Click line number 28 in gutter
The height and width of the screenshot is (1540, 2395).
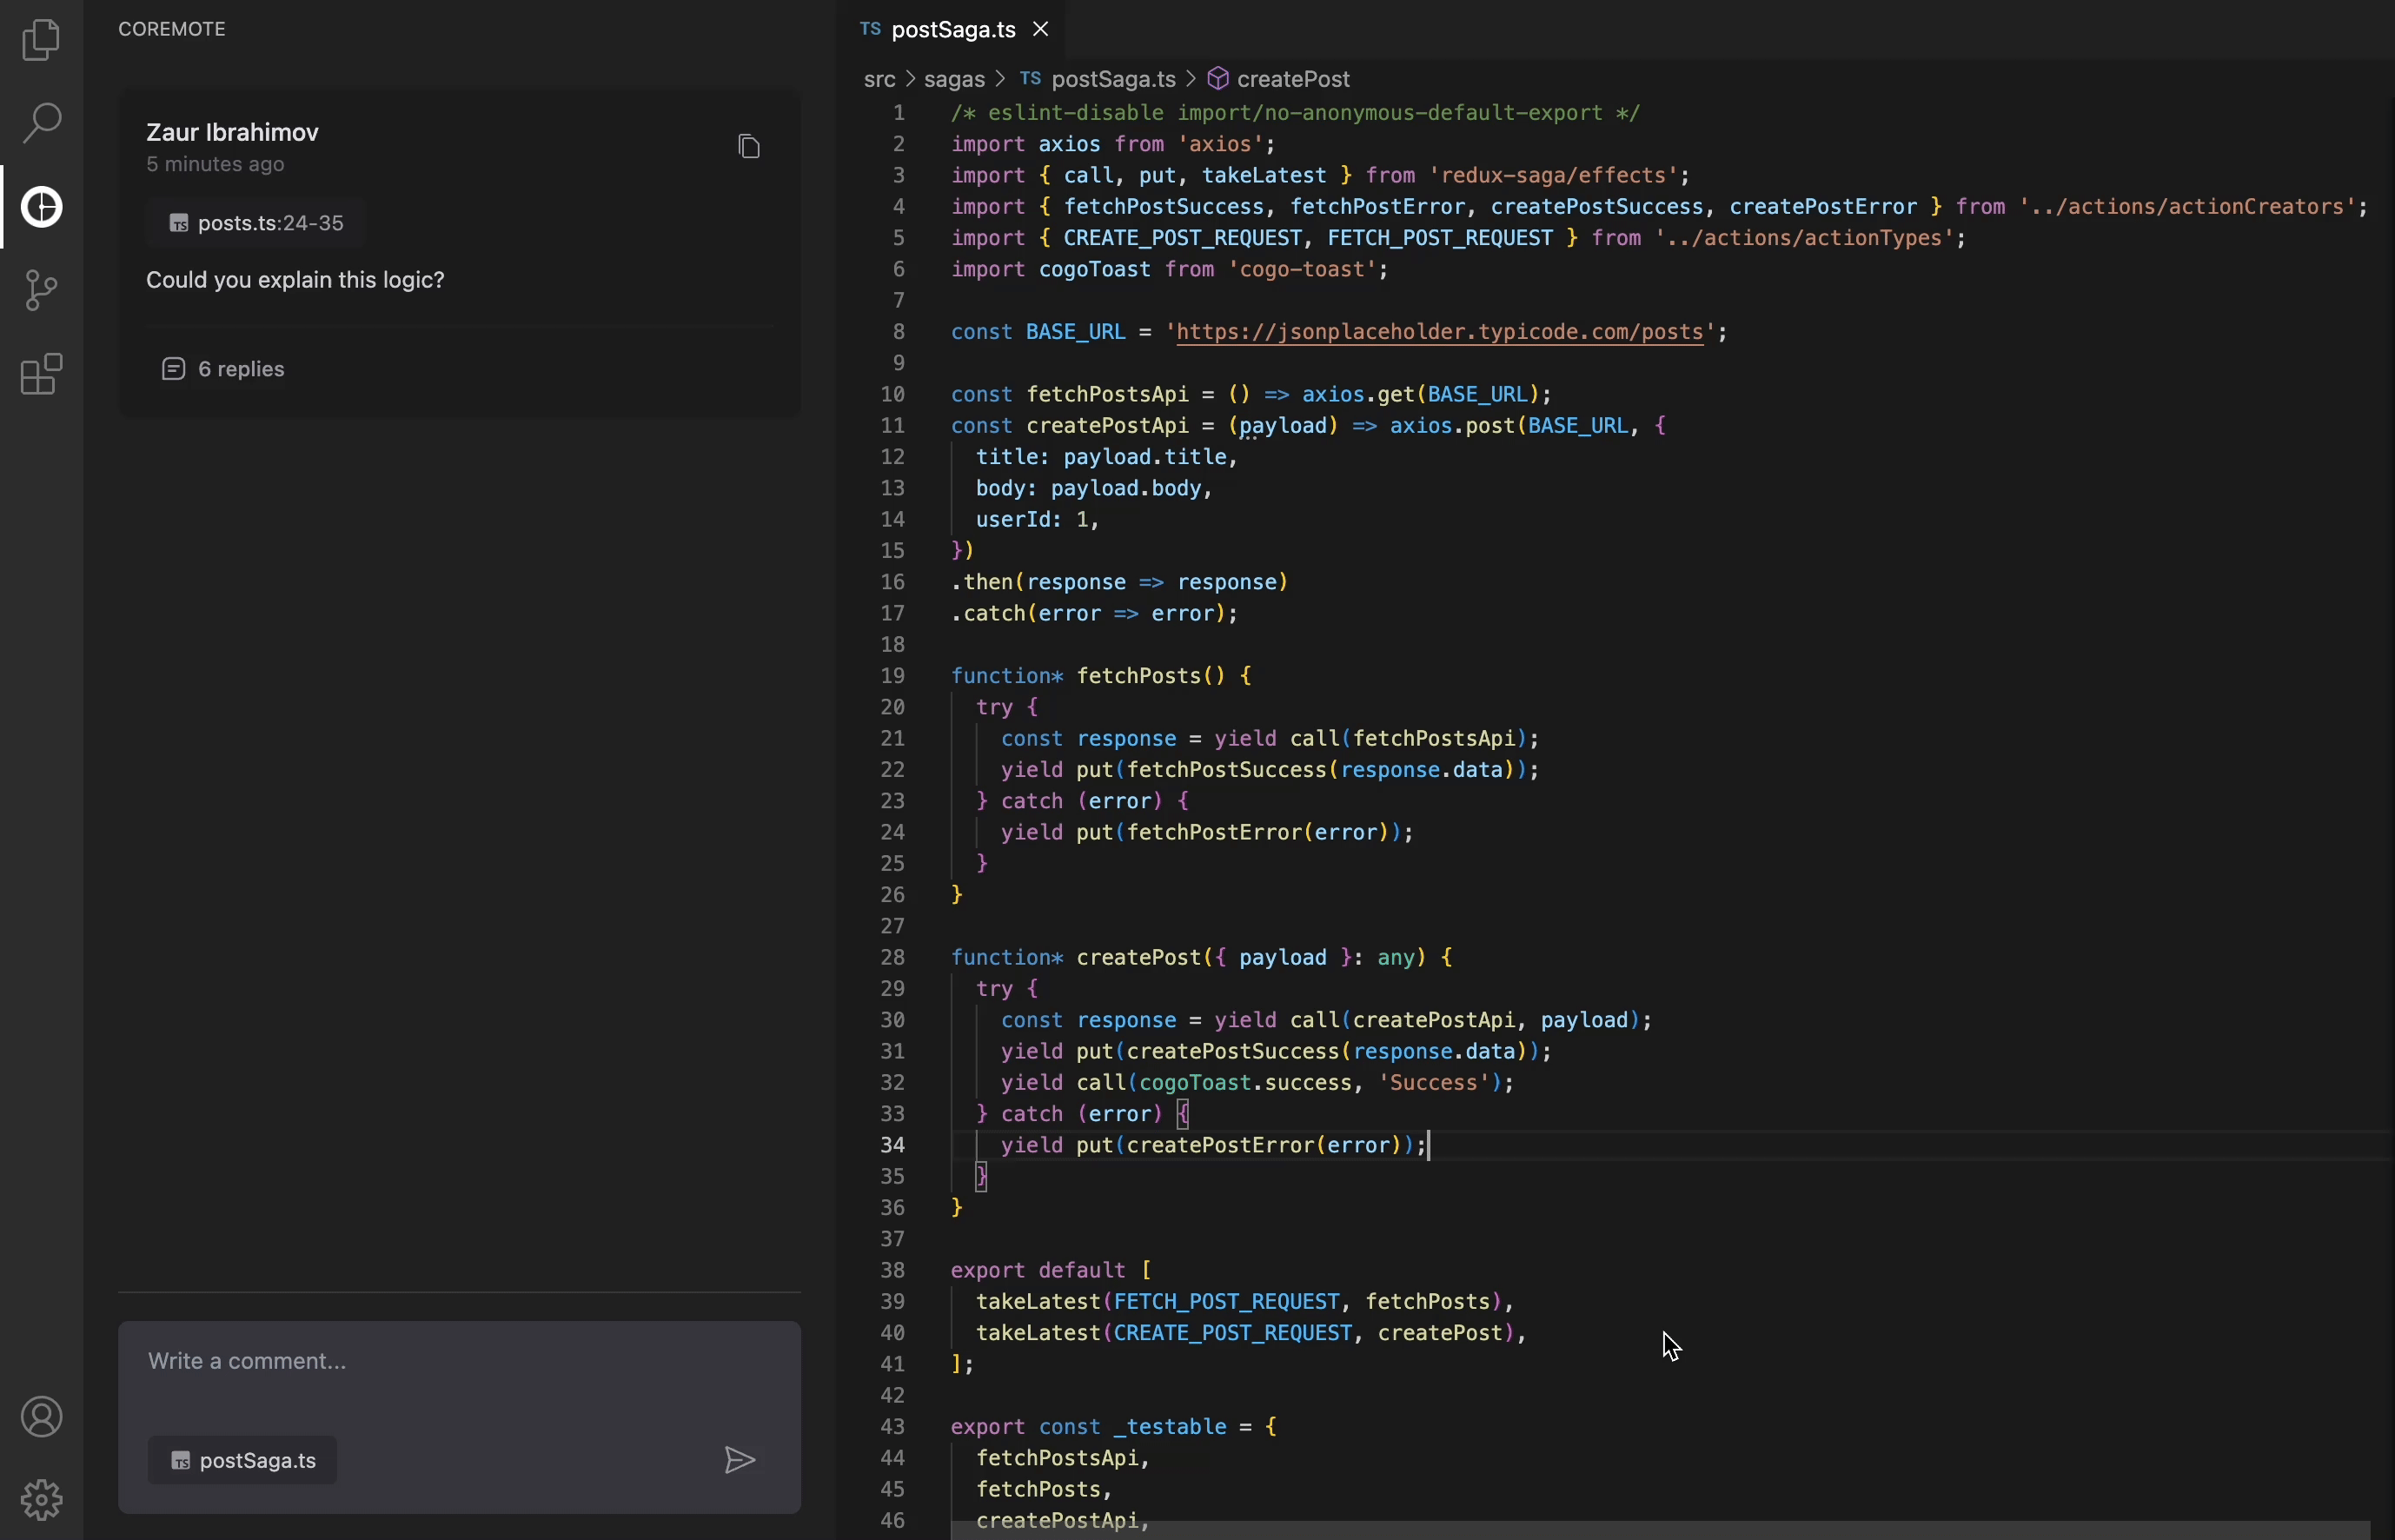892,958
